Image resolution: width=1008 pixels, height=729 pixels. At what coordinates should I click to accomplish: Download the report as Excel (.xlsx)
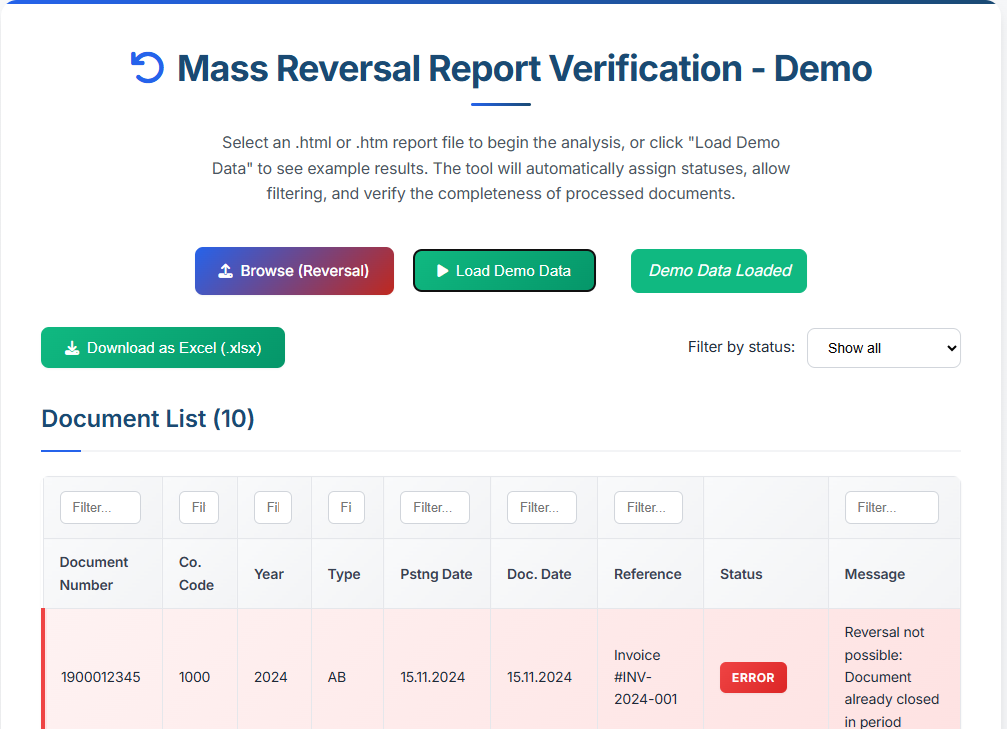[x=163, y=347]
